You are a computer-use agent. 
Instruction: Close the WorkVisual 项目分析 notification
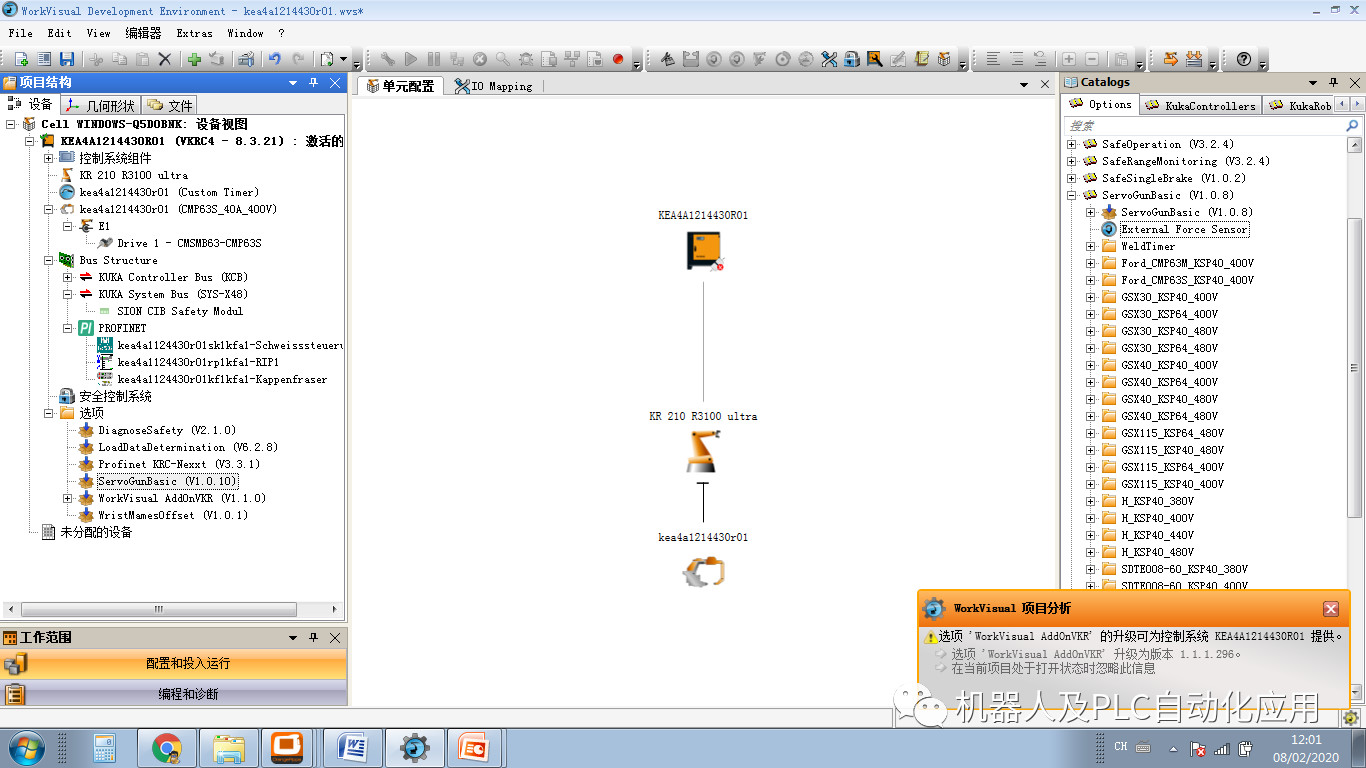[1330, 609]
